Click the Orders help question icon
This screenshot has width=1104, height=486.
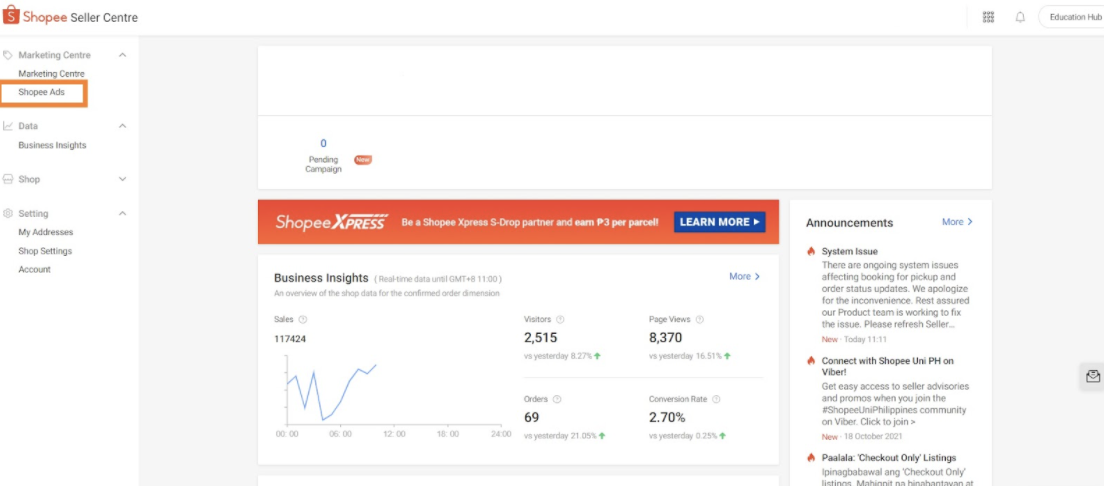pos(557,399)
